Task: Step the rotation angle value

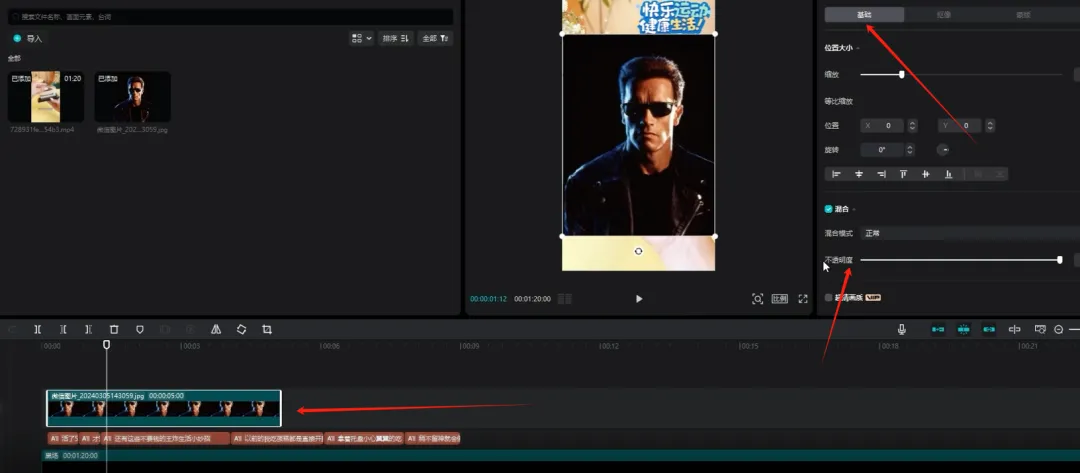Action: tap(910, 149)
